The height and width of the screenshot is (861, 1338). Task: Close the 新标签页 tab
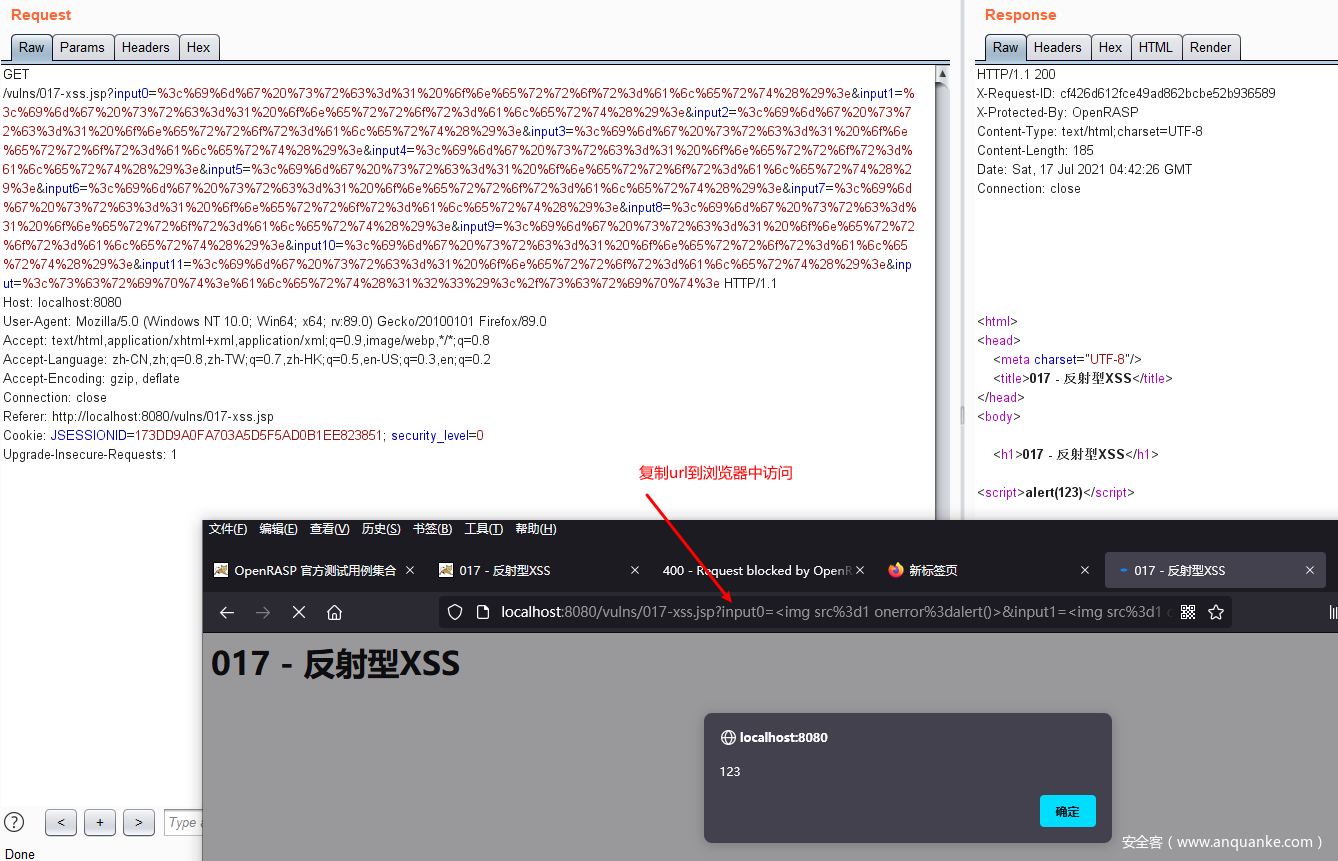[1085, 570]
